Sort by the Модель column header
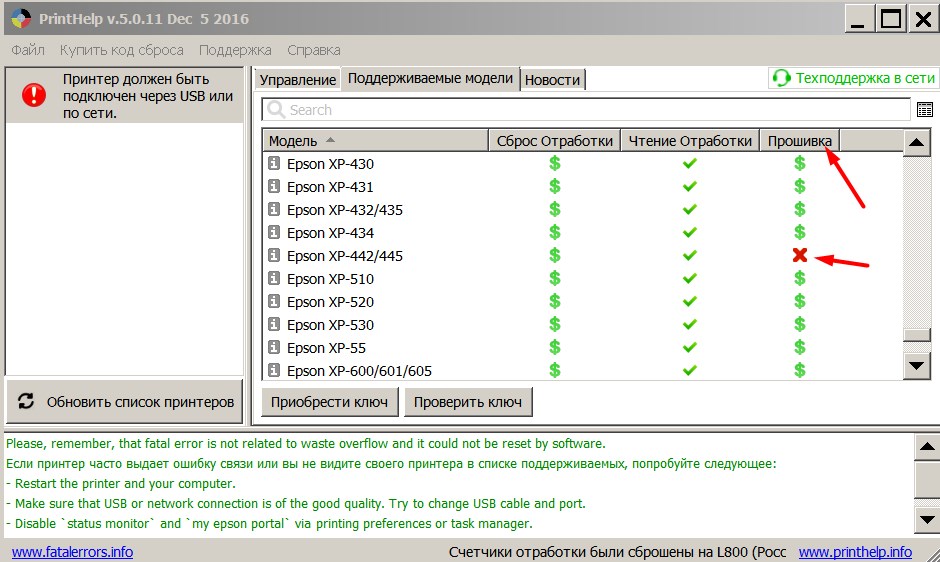Viewport: 940px width, 562px height. 375,141
